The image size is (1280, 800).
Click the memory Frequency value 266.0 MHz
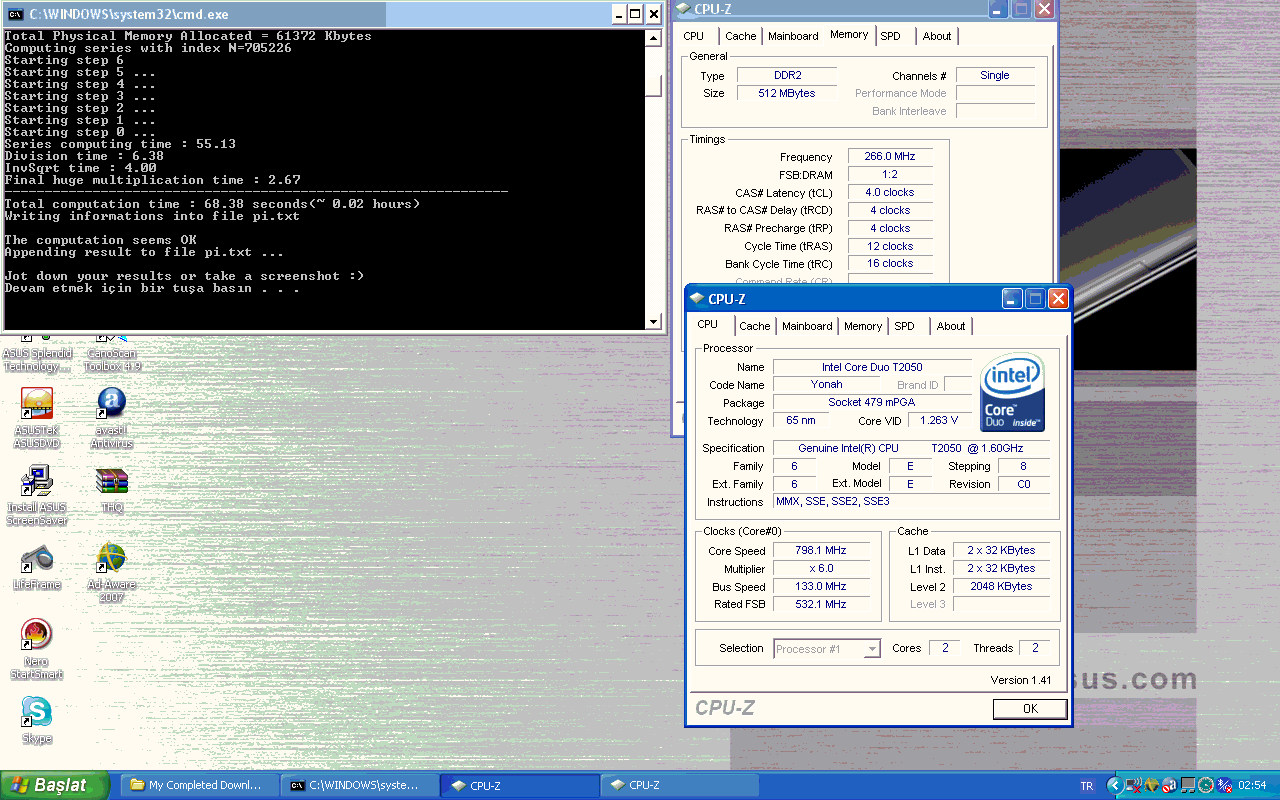point(890,157)
